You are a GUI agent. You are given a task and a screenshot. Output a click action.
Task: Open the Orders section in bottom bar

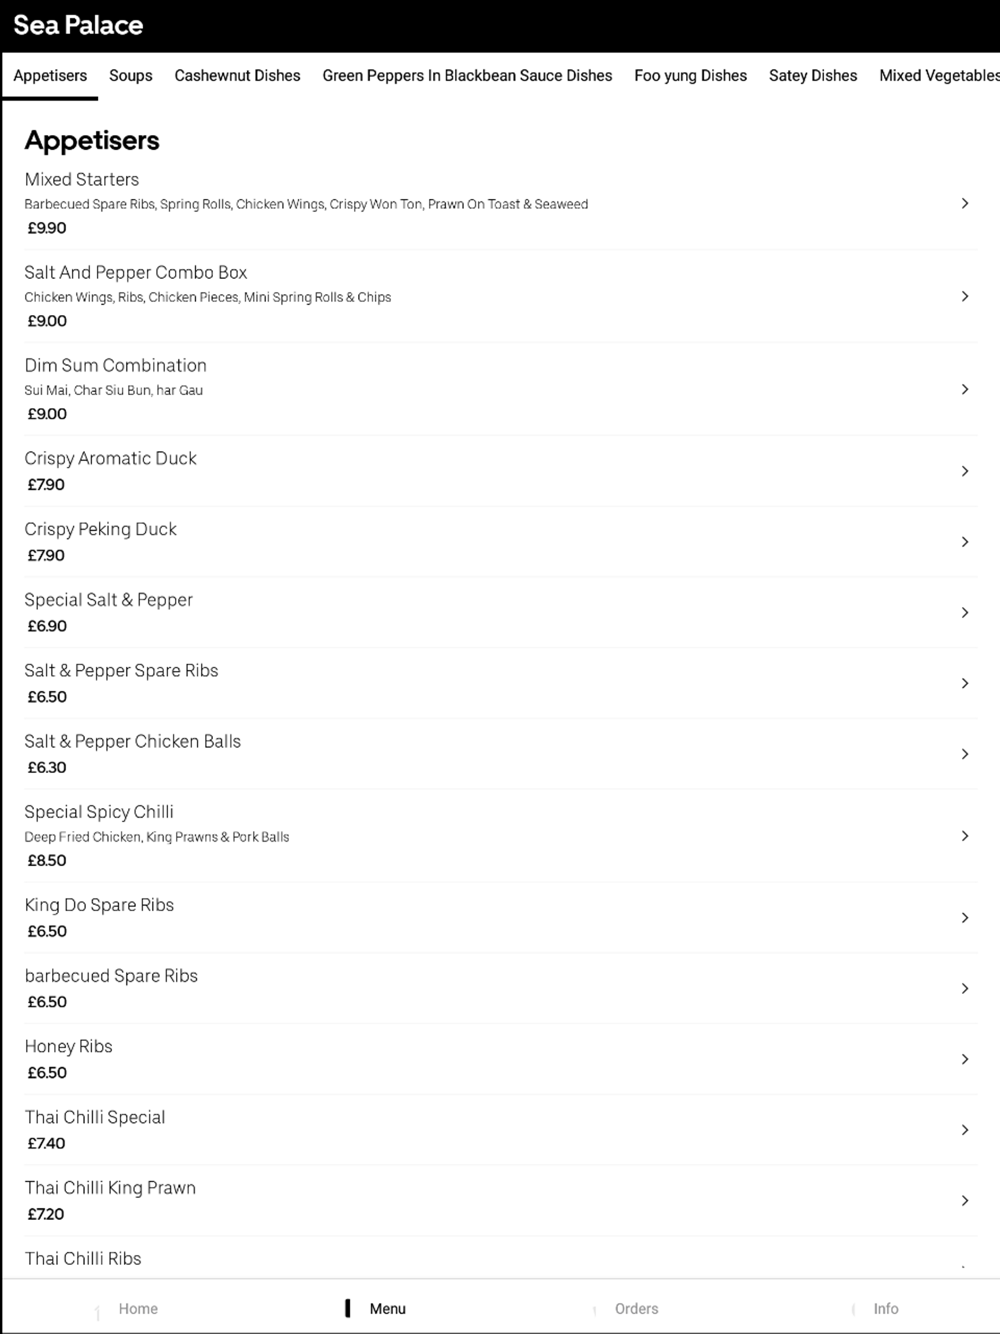(636, 1308)
